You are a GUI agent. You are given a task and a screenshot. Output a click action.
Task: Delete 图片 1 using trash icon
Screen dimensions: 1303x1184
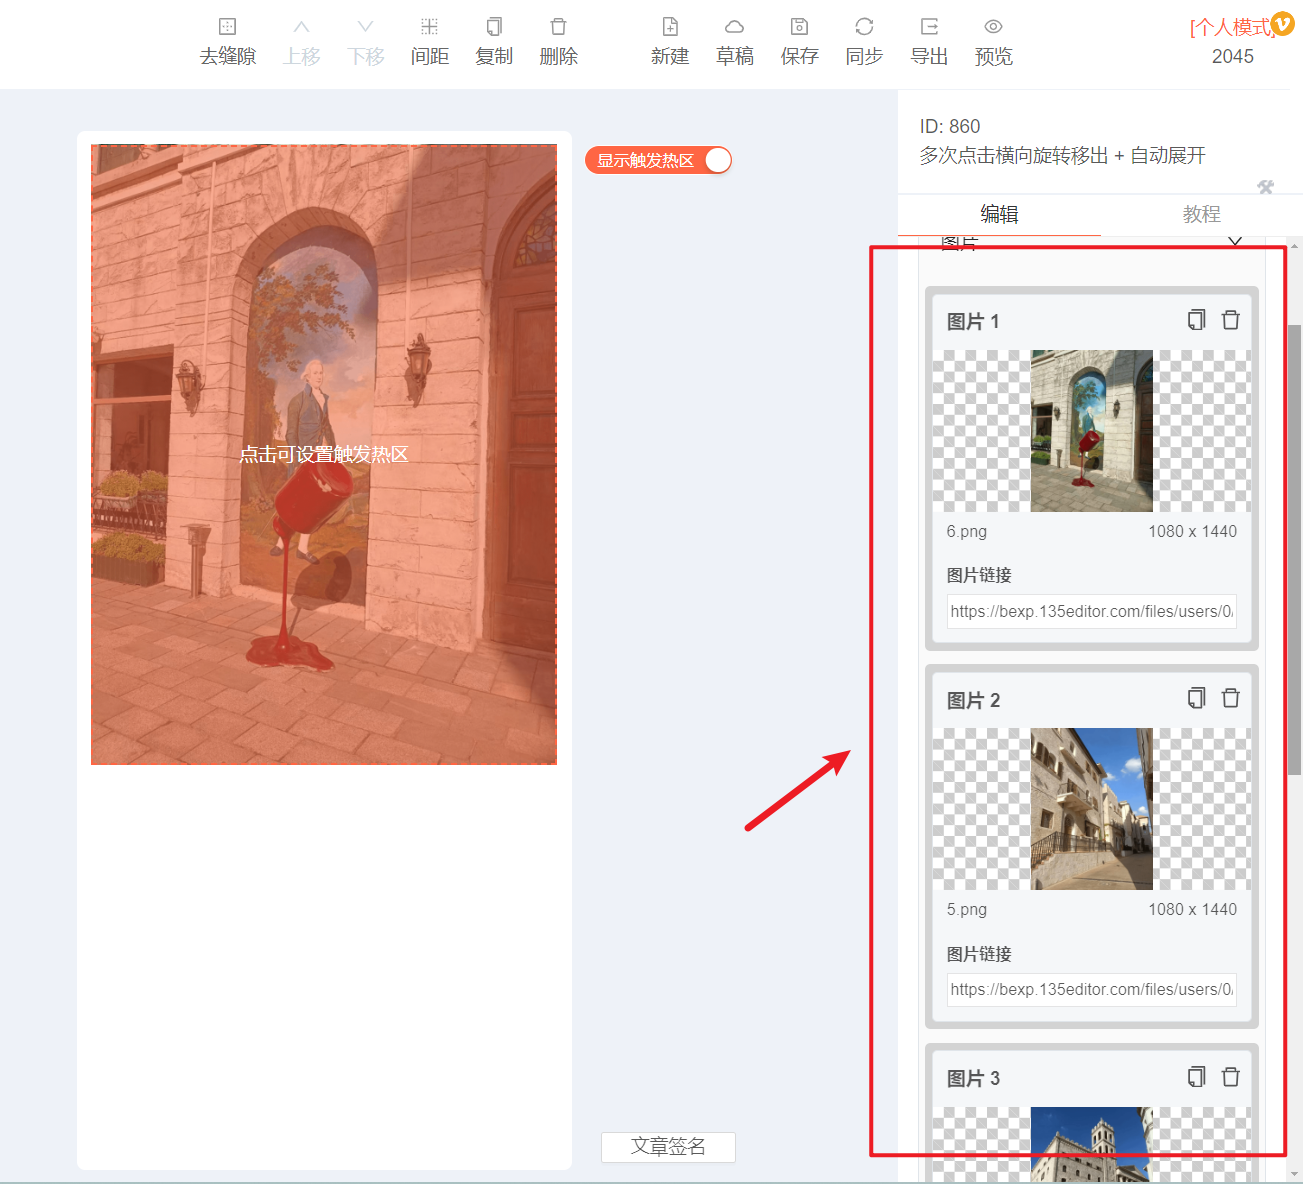tap(1231, 320)
